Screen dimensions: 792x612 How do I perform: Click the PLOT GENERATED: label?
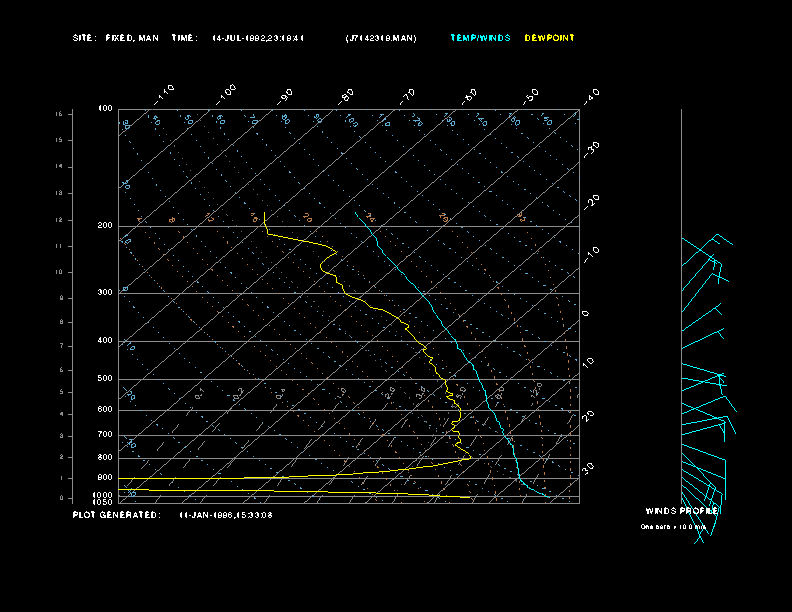coord(117,515)
